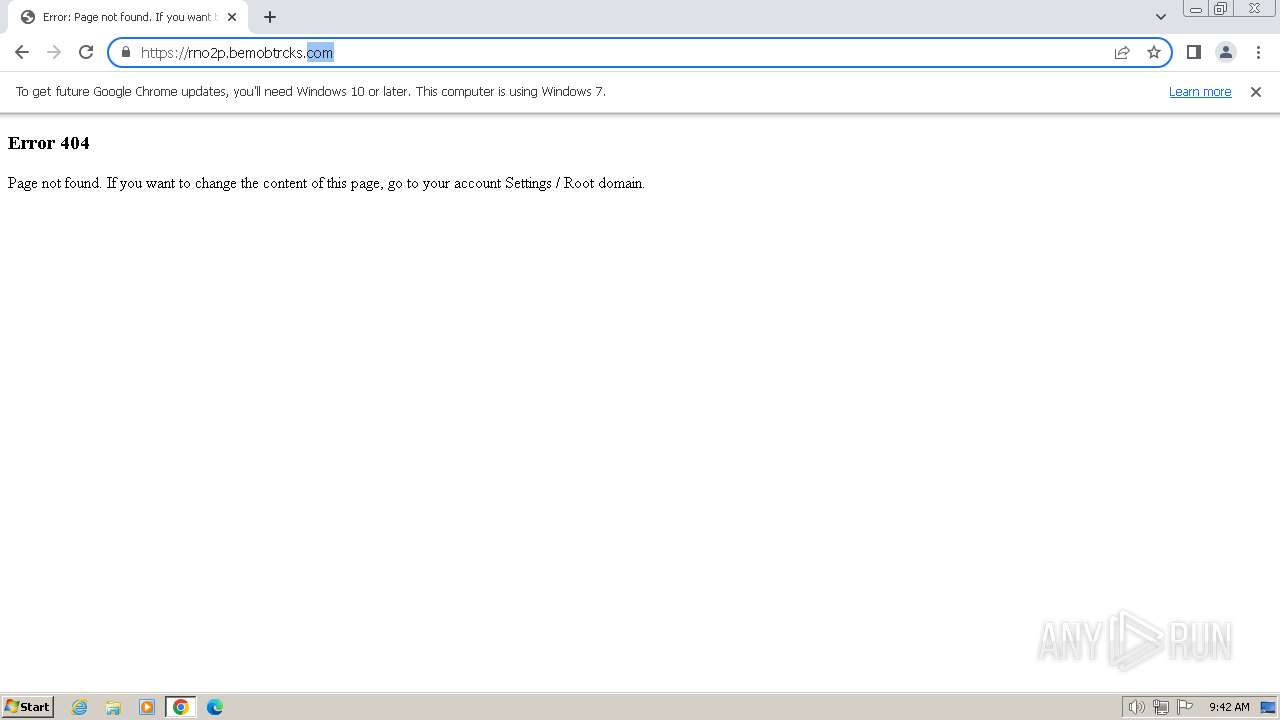Click the Windows 7 update notice text
The width and height of the screenshot is (1280, 720).
click(x=311, y=92)
